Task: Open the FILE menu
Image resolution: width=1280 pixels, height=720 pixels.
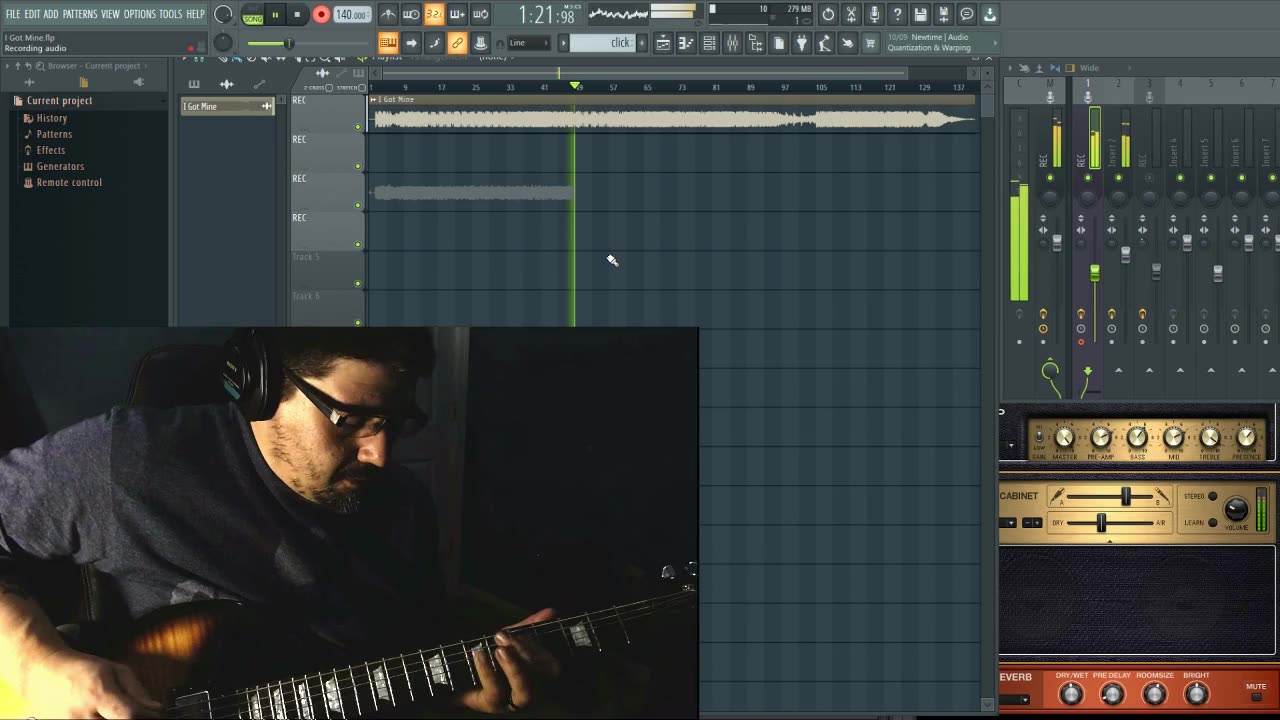Action: click(x=13, y=14)
